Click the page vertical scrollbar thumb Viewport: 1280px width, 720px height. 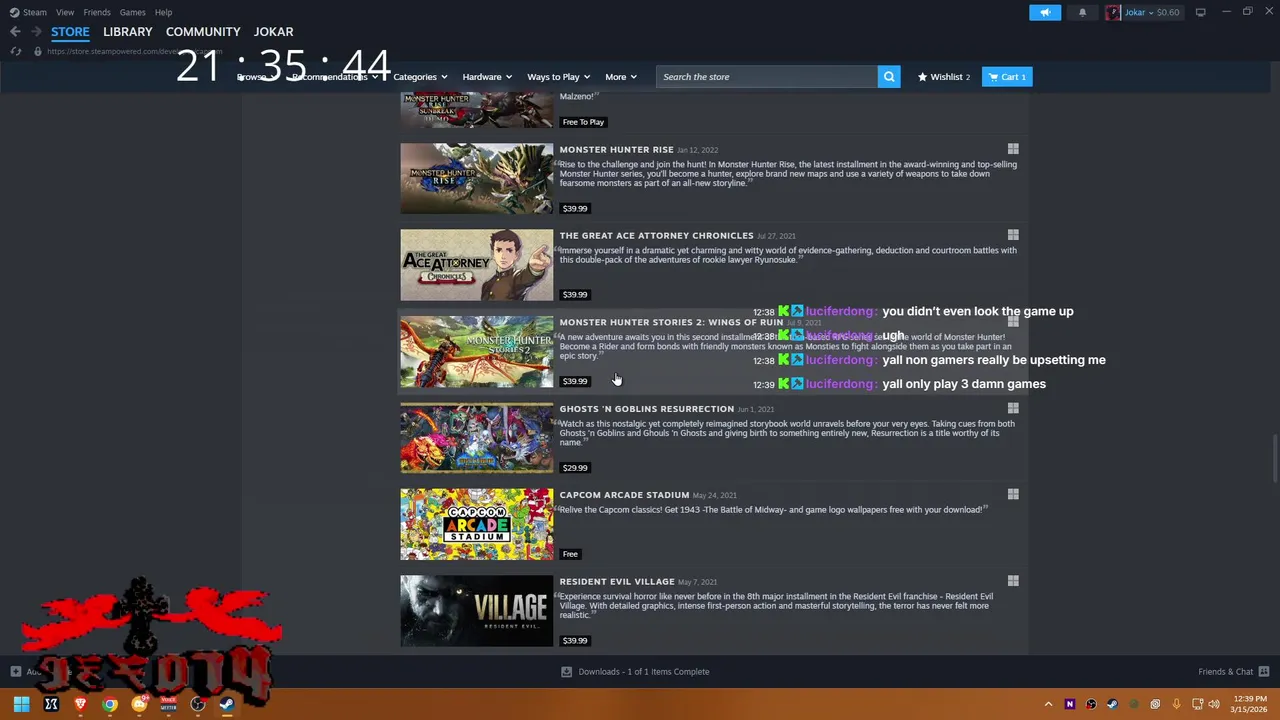pyautogui.click(x=1274, y=458)
